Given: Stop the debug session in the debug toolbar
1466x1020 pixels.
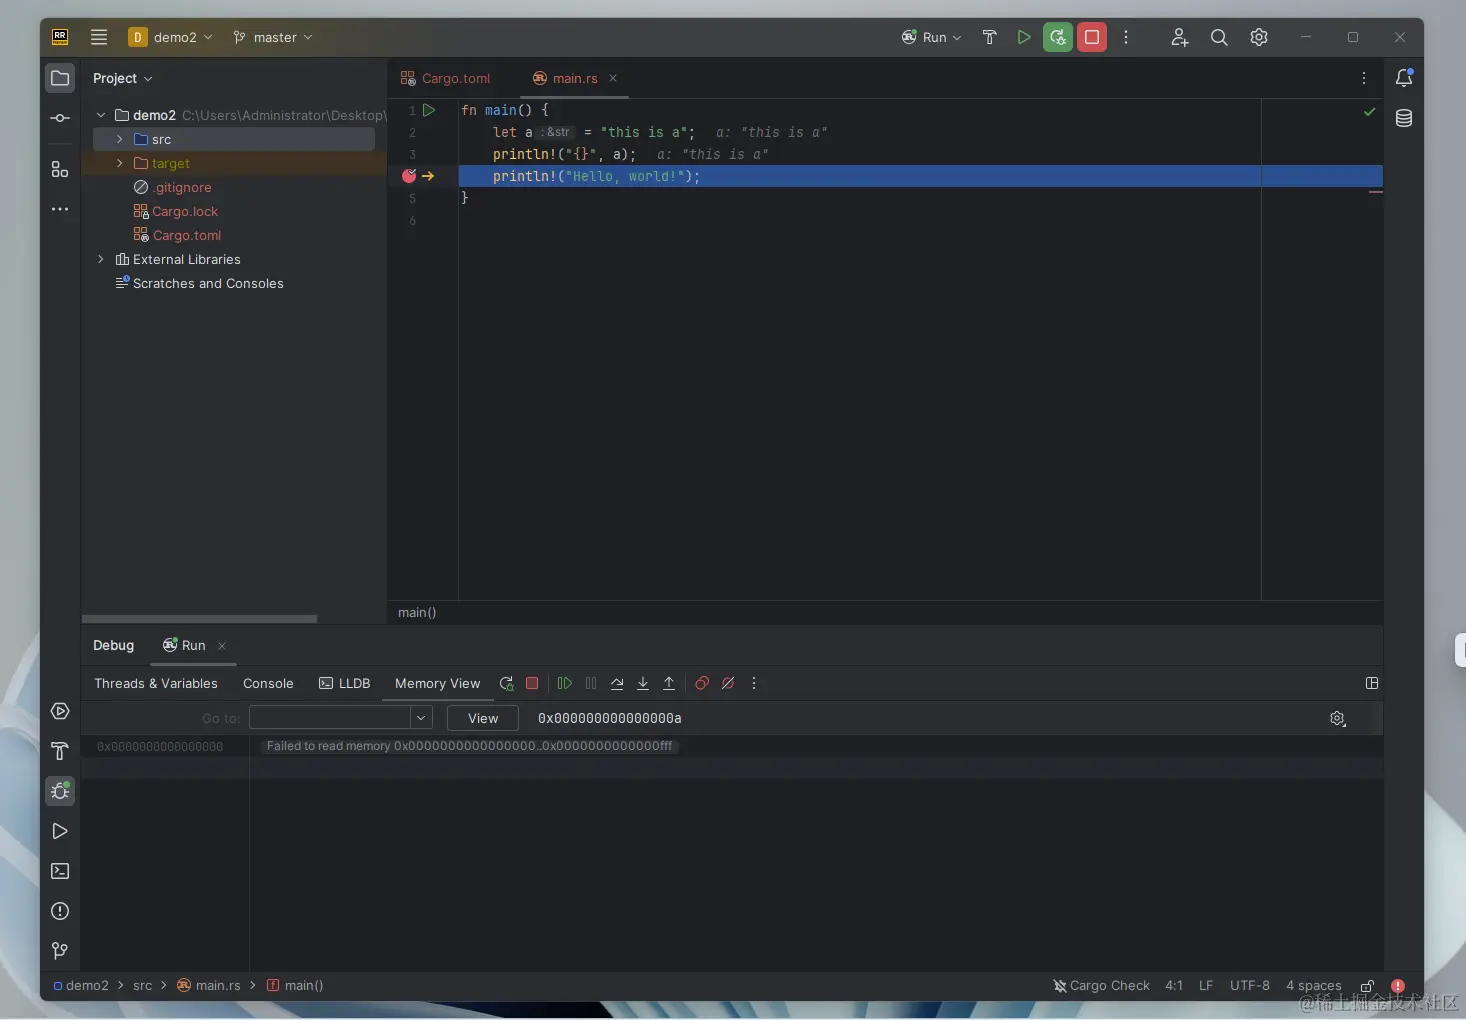Looking at the screenshot, I should 532,683.
